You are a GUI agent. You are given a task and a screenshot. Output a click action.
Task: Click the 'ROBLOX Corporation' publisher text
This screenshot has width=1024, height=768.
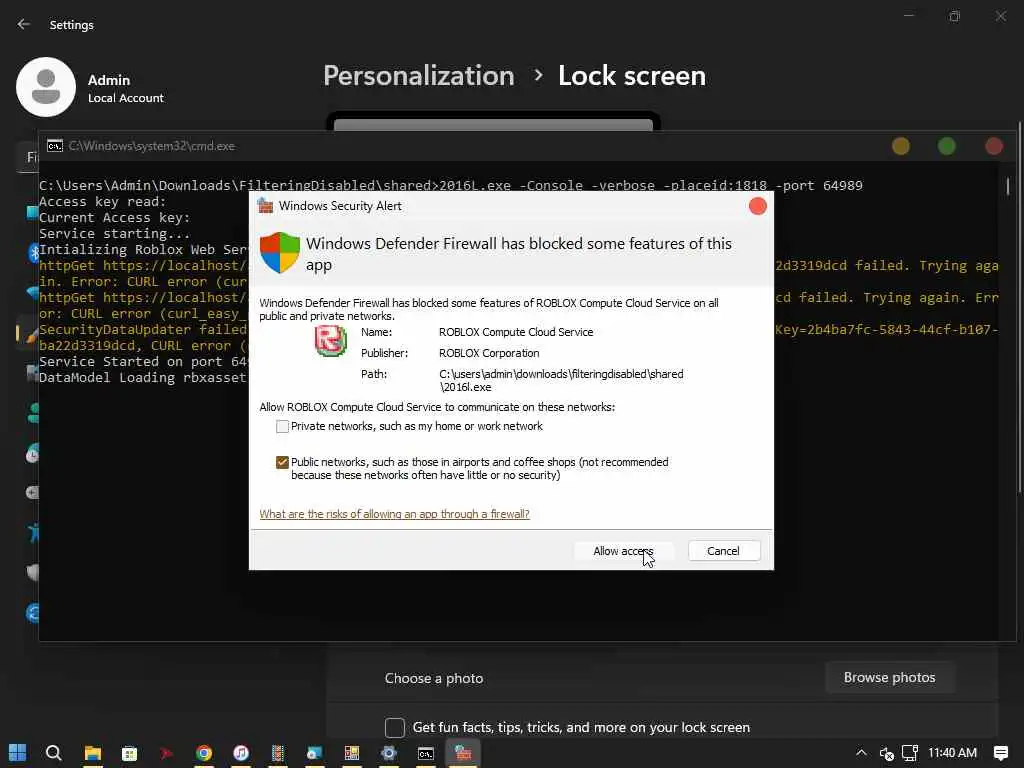(x=489, y=353)
